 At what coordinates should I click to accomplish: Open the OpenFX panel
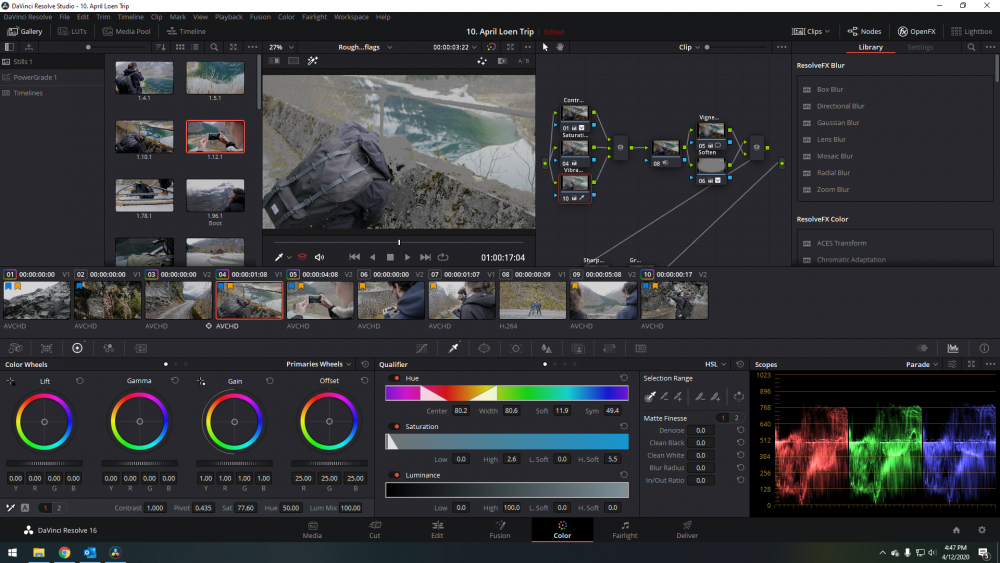click(x=916, y=31)
